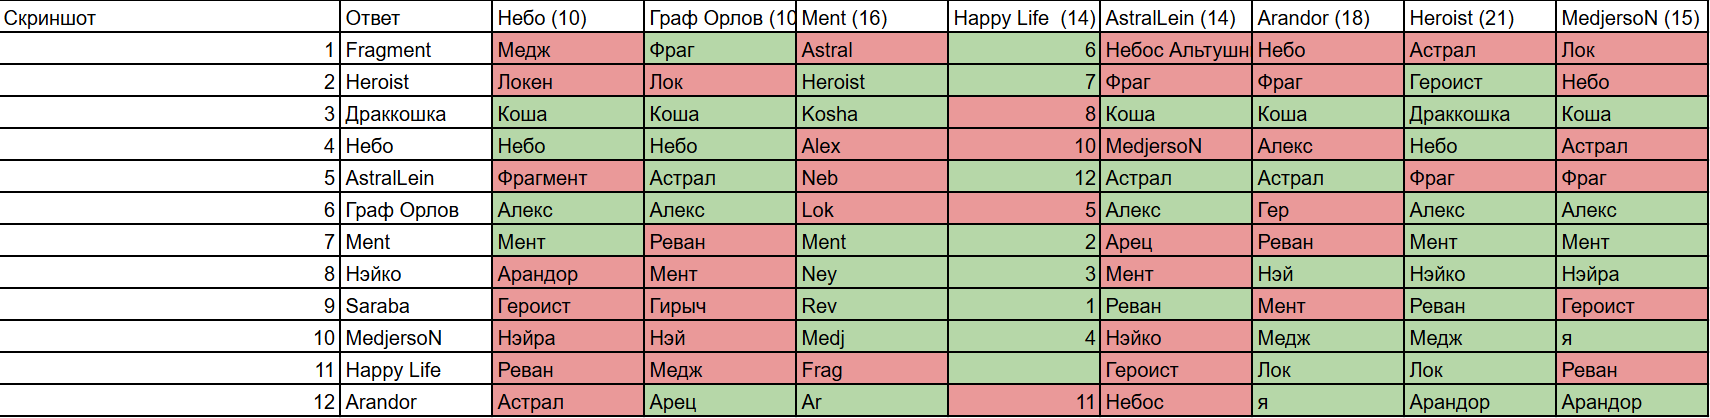Image resolution: width=1710 pixels, height=418 pixels.
Task: Select the empty green cell in Happy Life column
Action: pyautogui.click(x=1024, y=369)
